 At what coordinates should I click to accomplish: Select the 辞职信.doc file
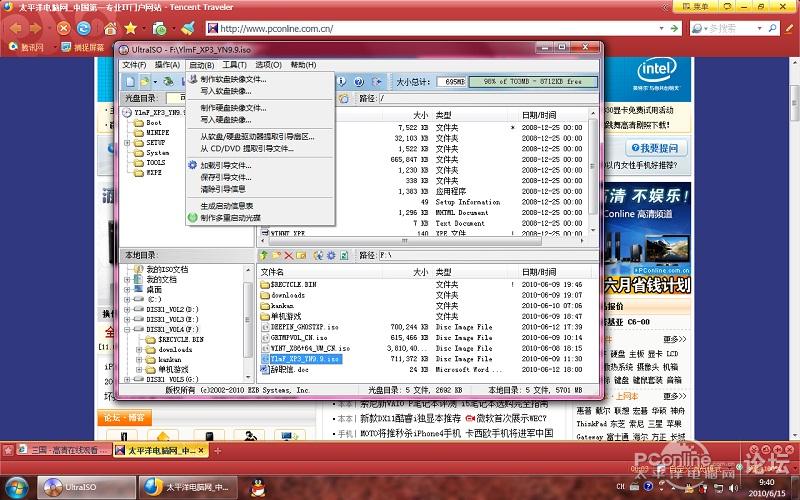(x=289, y=369)
